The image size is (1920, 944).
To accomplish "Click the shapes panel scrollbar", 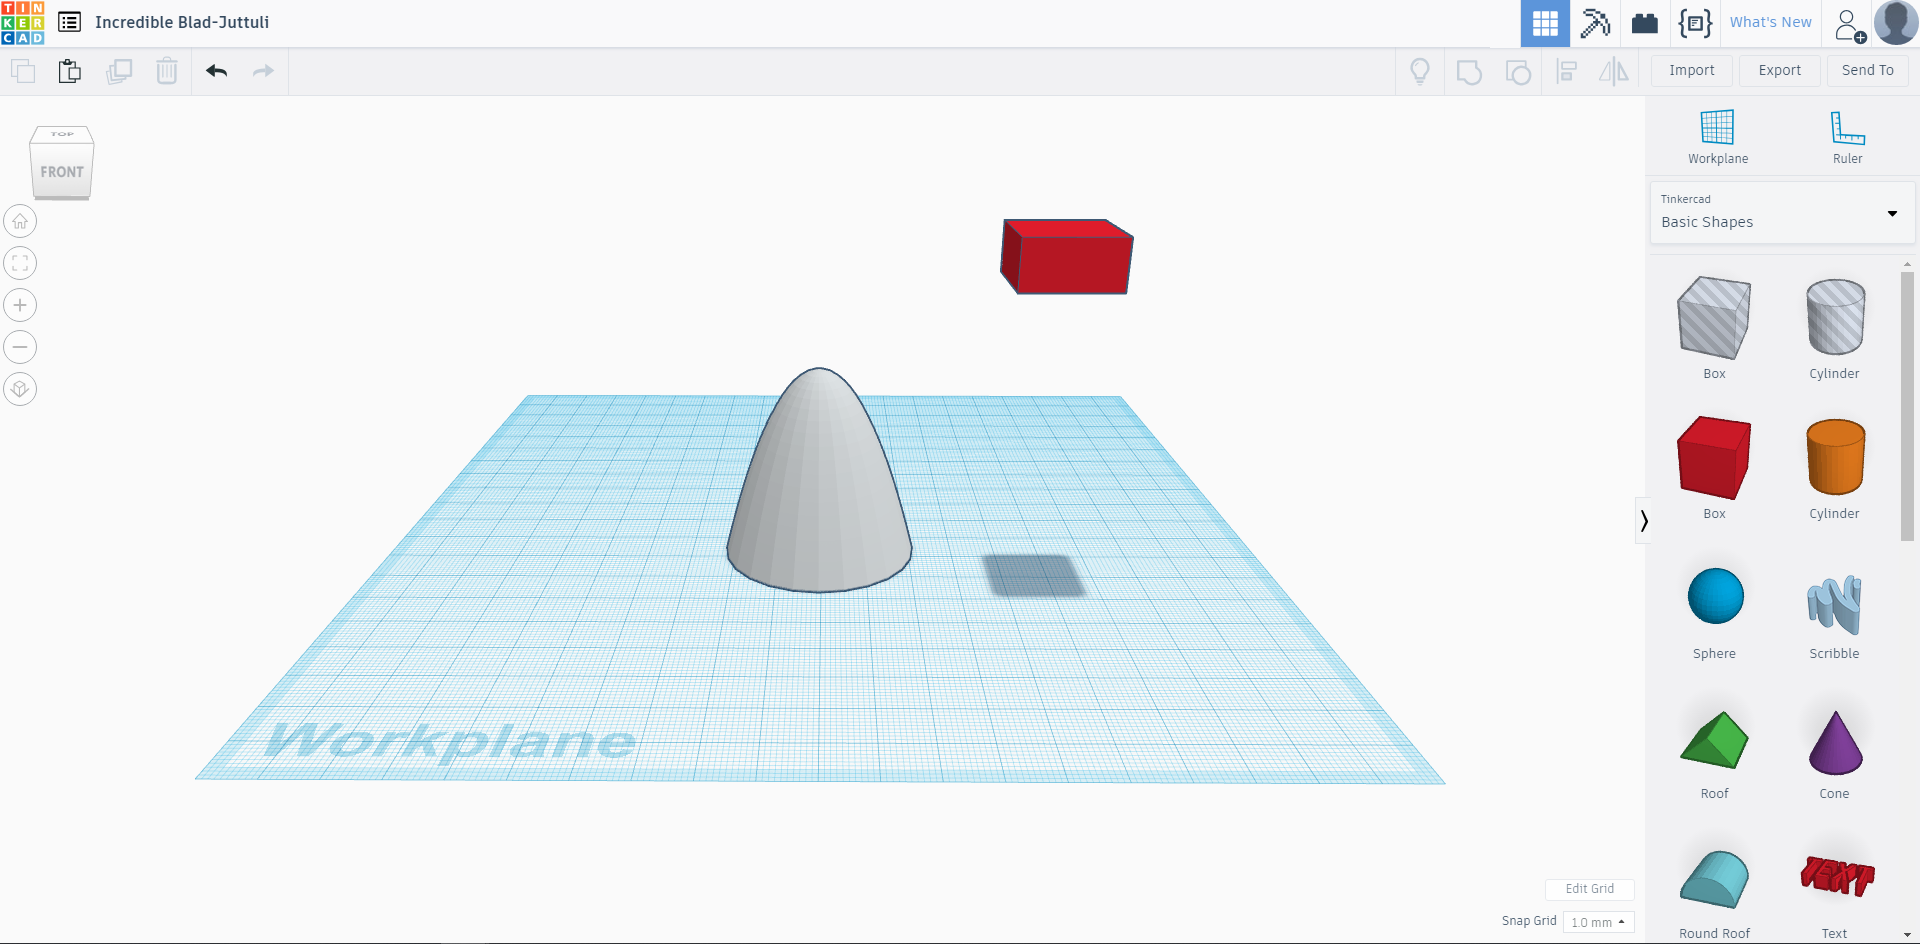I will coord(1907,405).
